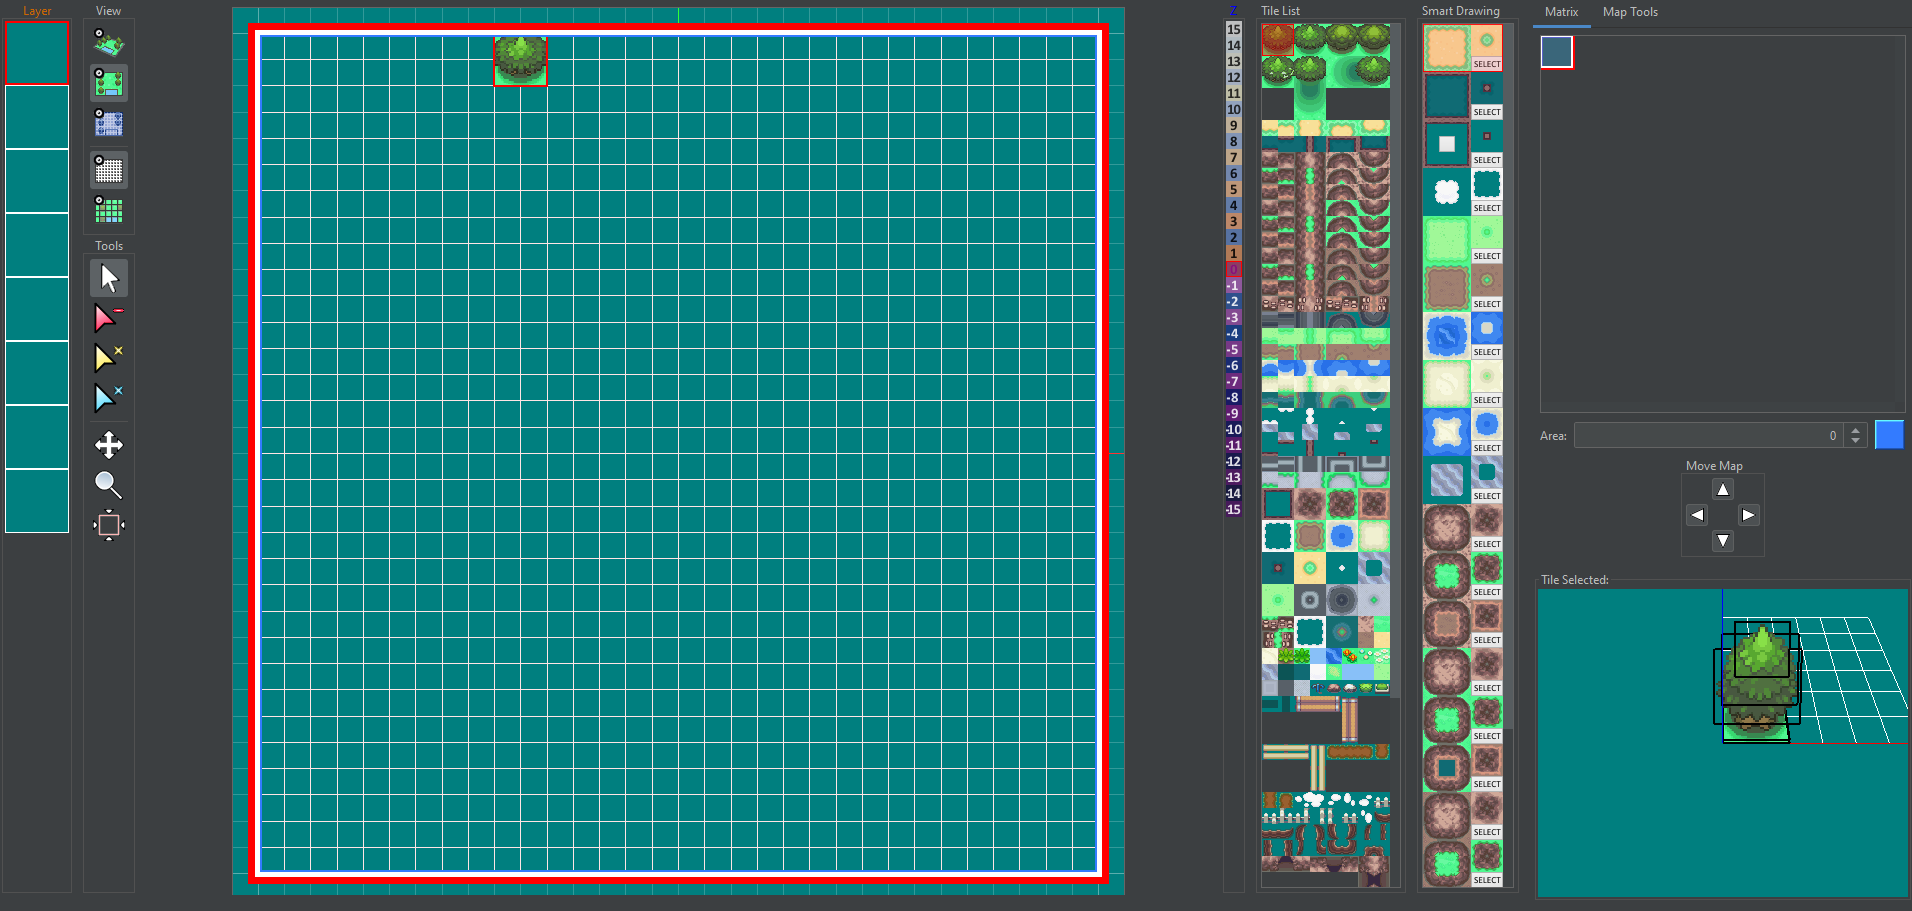The image size is (1912, 911).
Task: Activate the magnifier zoom tool
Action: pyautogui.click(x=109, y=485)
